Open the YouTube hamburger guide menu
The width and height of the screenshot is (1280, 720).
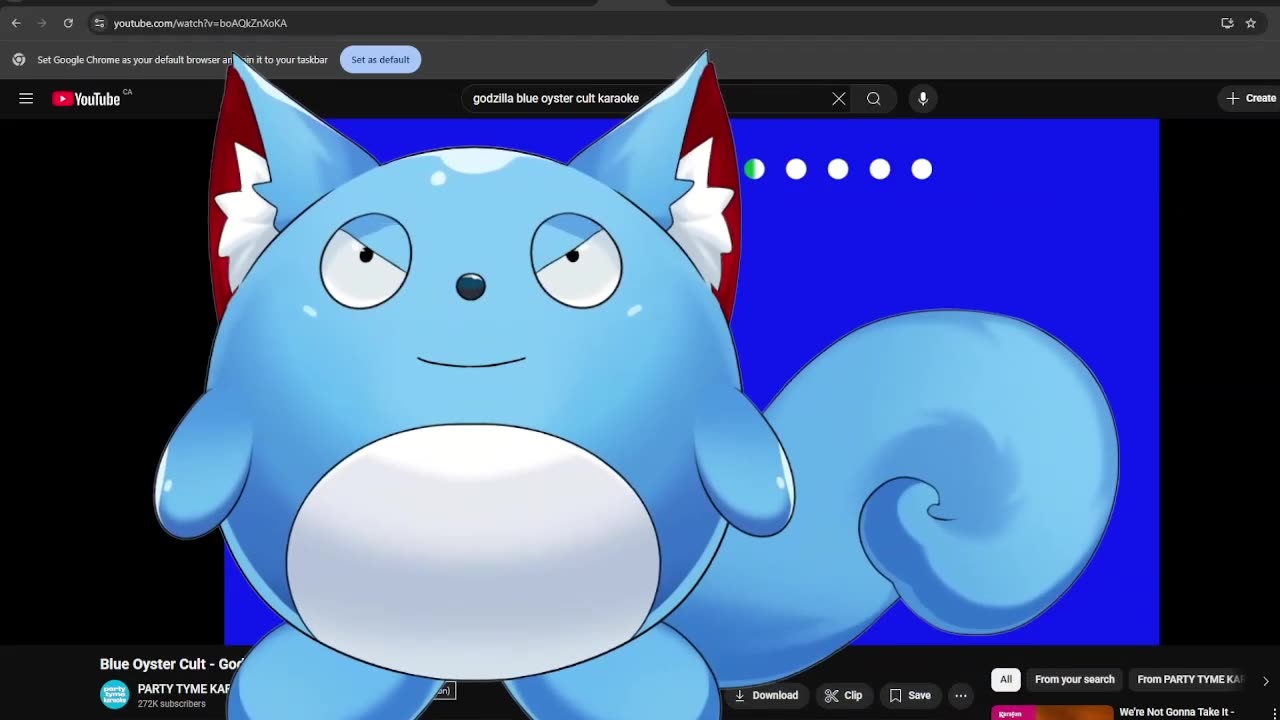(26, 98)
